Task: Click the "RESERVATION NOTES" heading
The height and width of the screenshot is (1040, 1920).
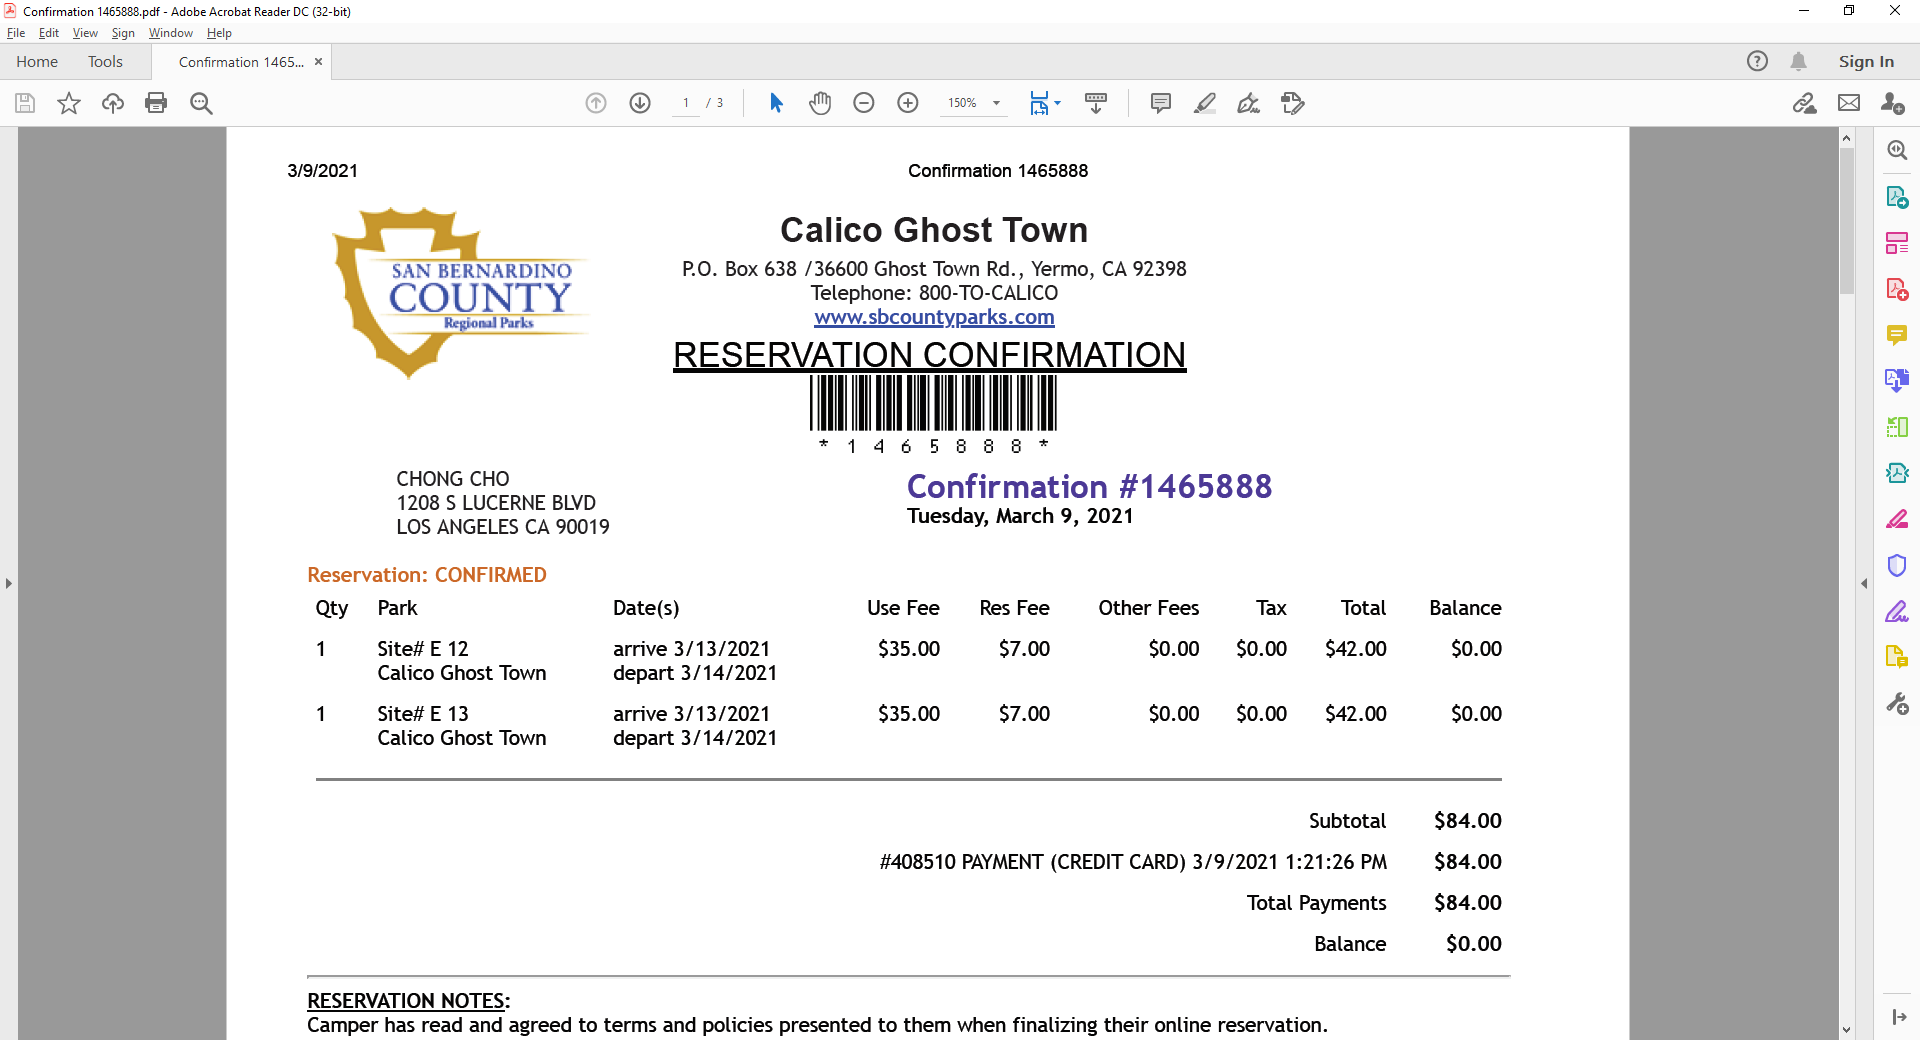Action: pyautogui.click(x=408, y=1001)
